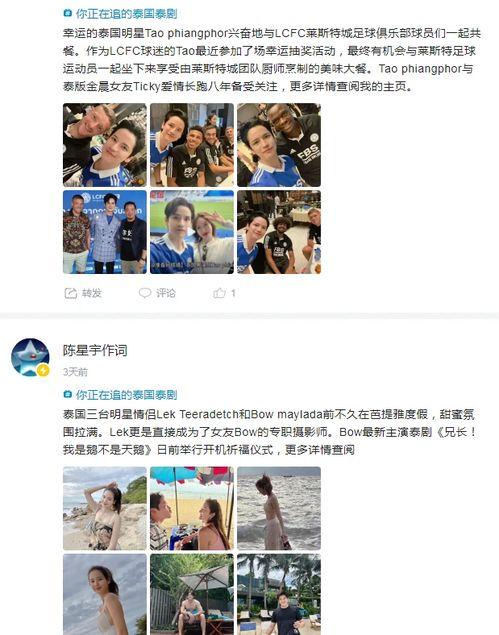Screen dimensions: 499x635
Task: Open couple under beach umbrella photo
Action: pyautogui.click(x=192, y=508)
